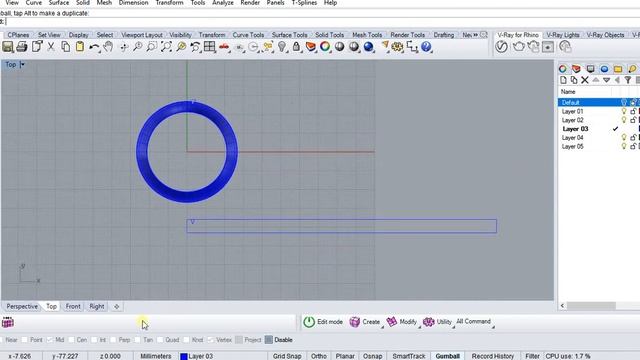Toggle the Point osnap checkbox
640x360 pixels.
pos(24,340)
